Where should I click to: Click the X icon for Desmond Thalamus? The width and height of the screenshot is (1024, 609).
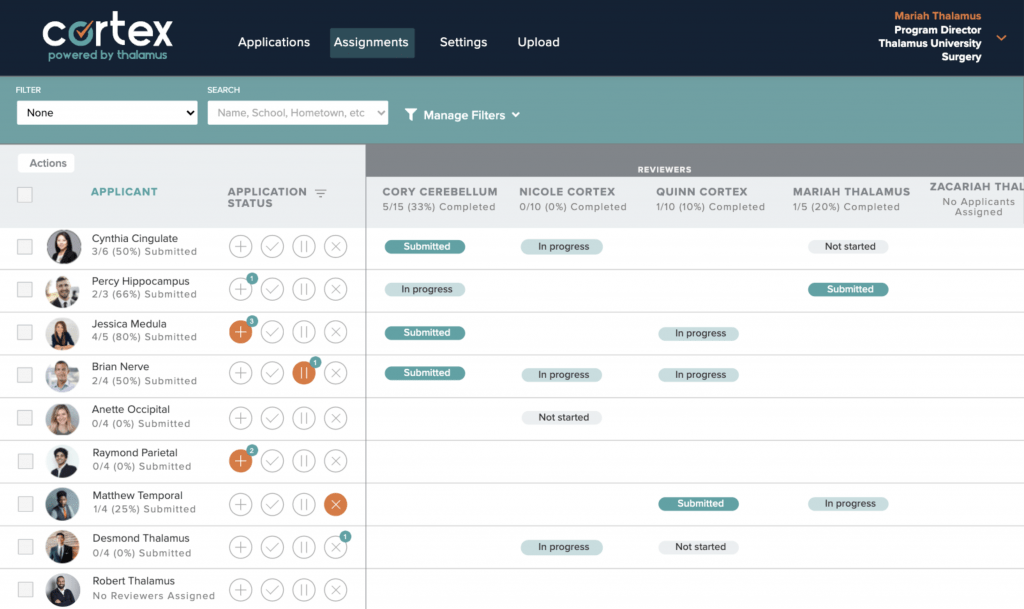336,547
